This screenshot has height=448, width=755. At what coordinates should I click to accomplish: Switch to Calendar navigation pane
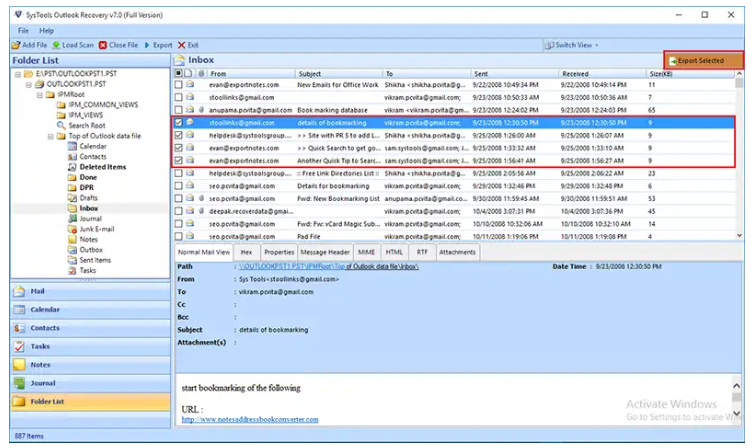(x=91, y=310)
